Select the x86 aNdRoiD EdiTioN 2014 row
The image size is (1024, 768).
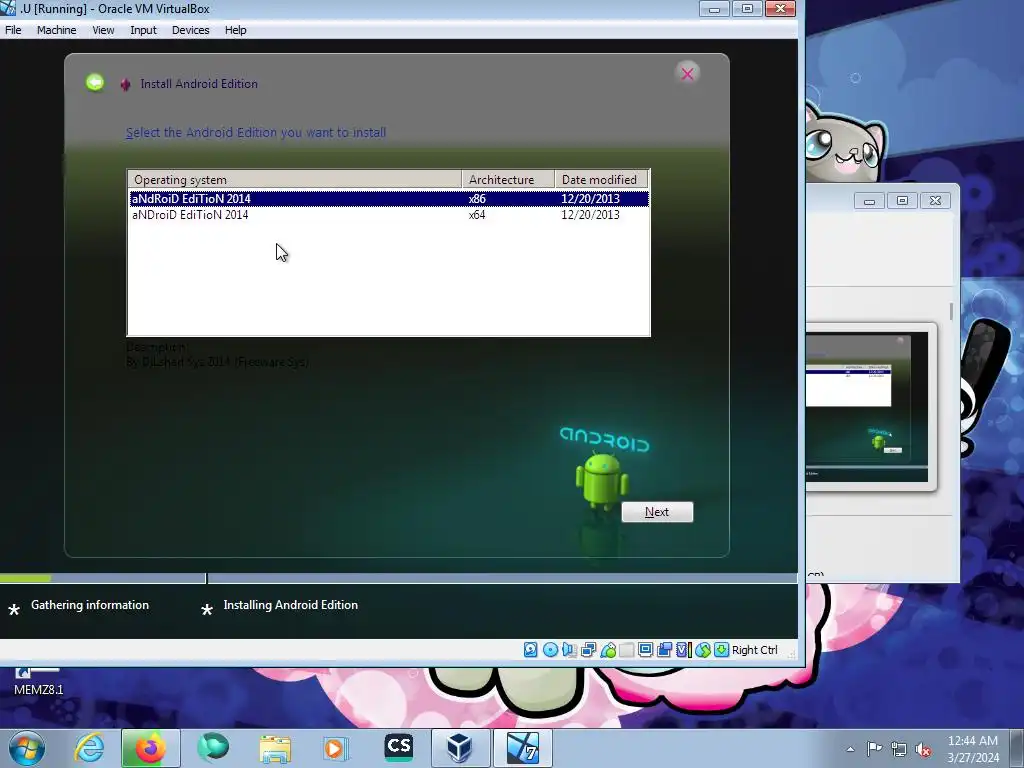[389, 199]
